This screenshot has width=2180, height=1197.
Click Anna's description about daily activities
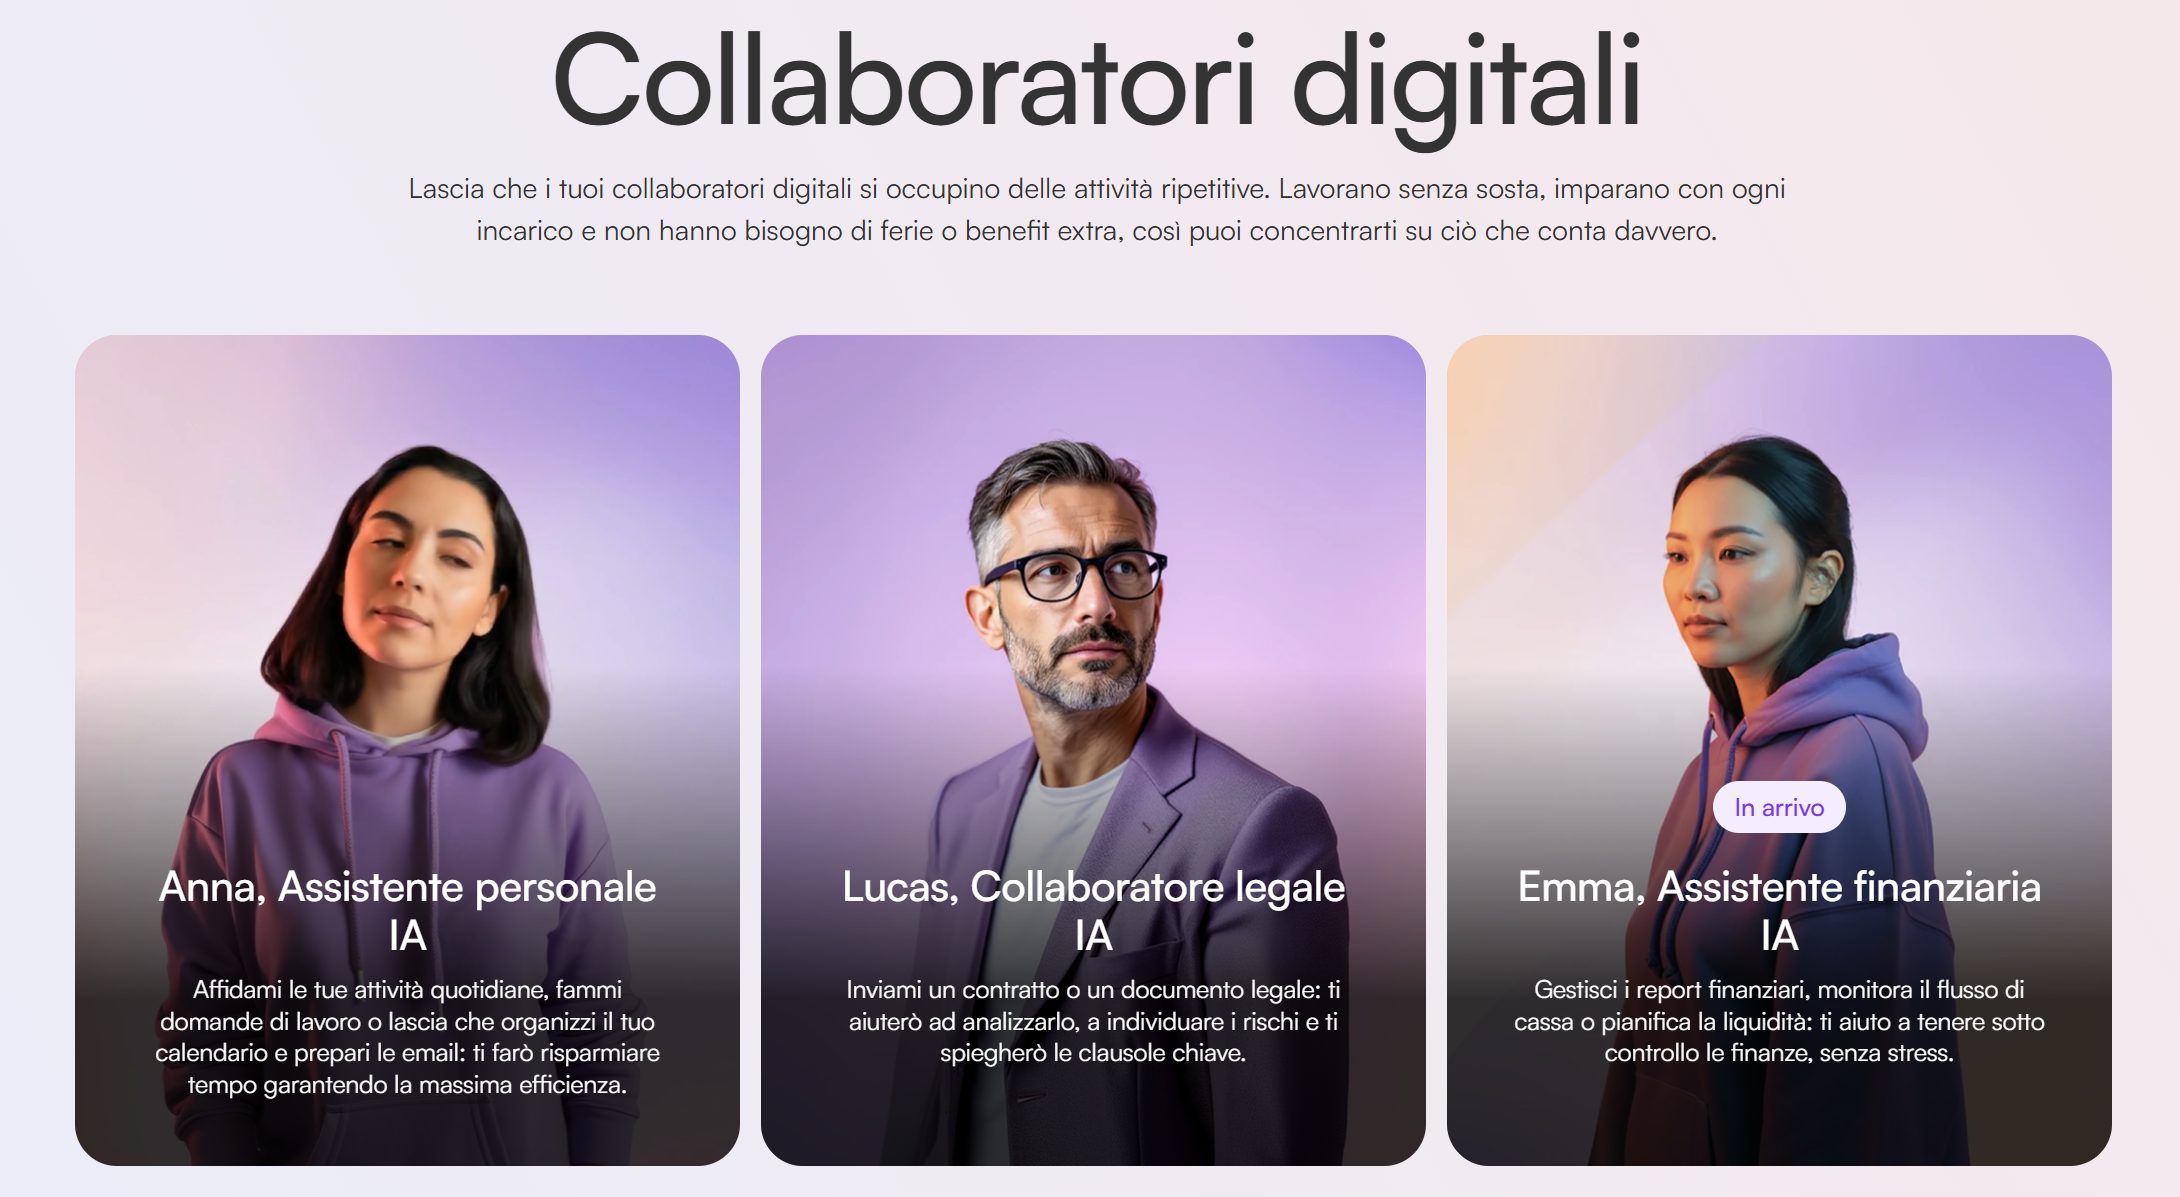coord(407,1037)
